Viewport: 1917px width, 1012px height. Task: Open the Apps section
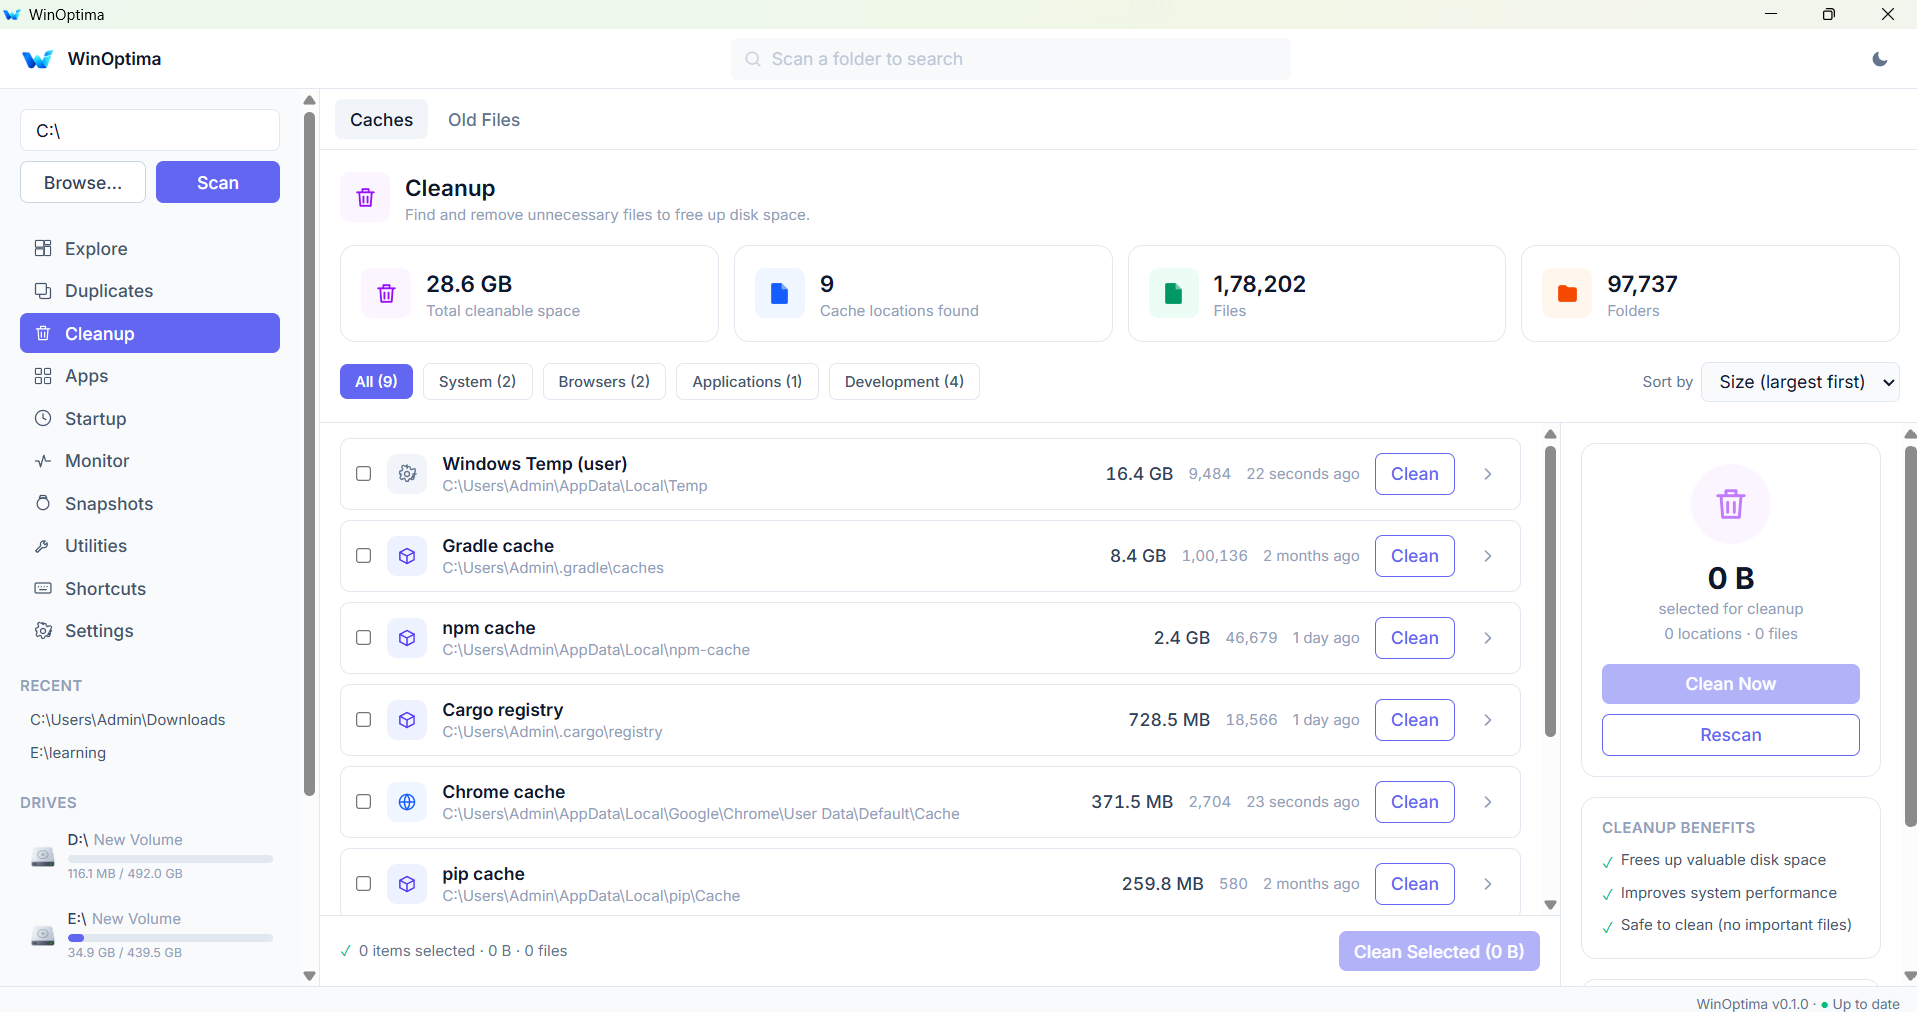tap(150, 376)
